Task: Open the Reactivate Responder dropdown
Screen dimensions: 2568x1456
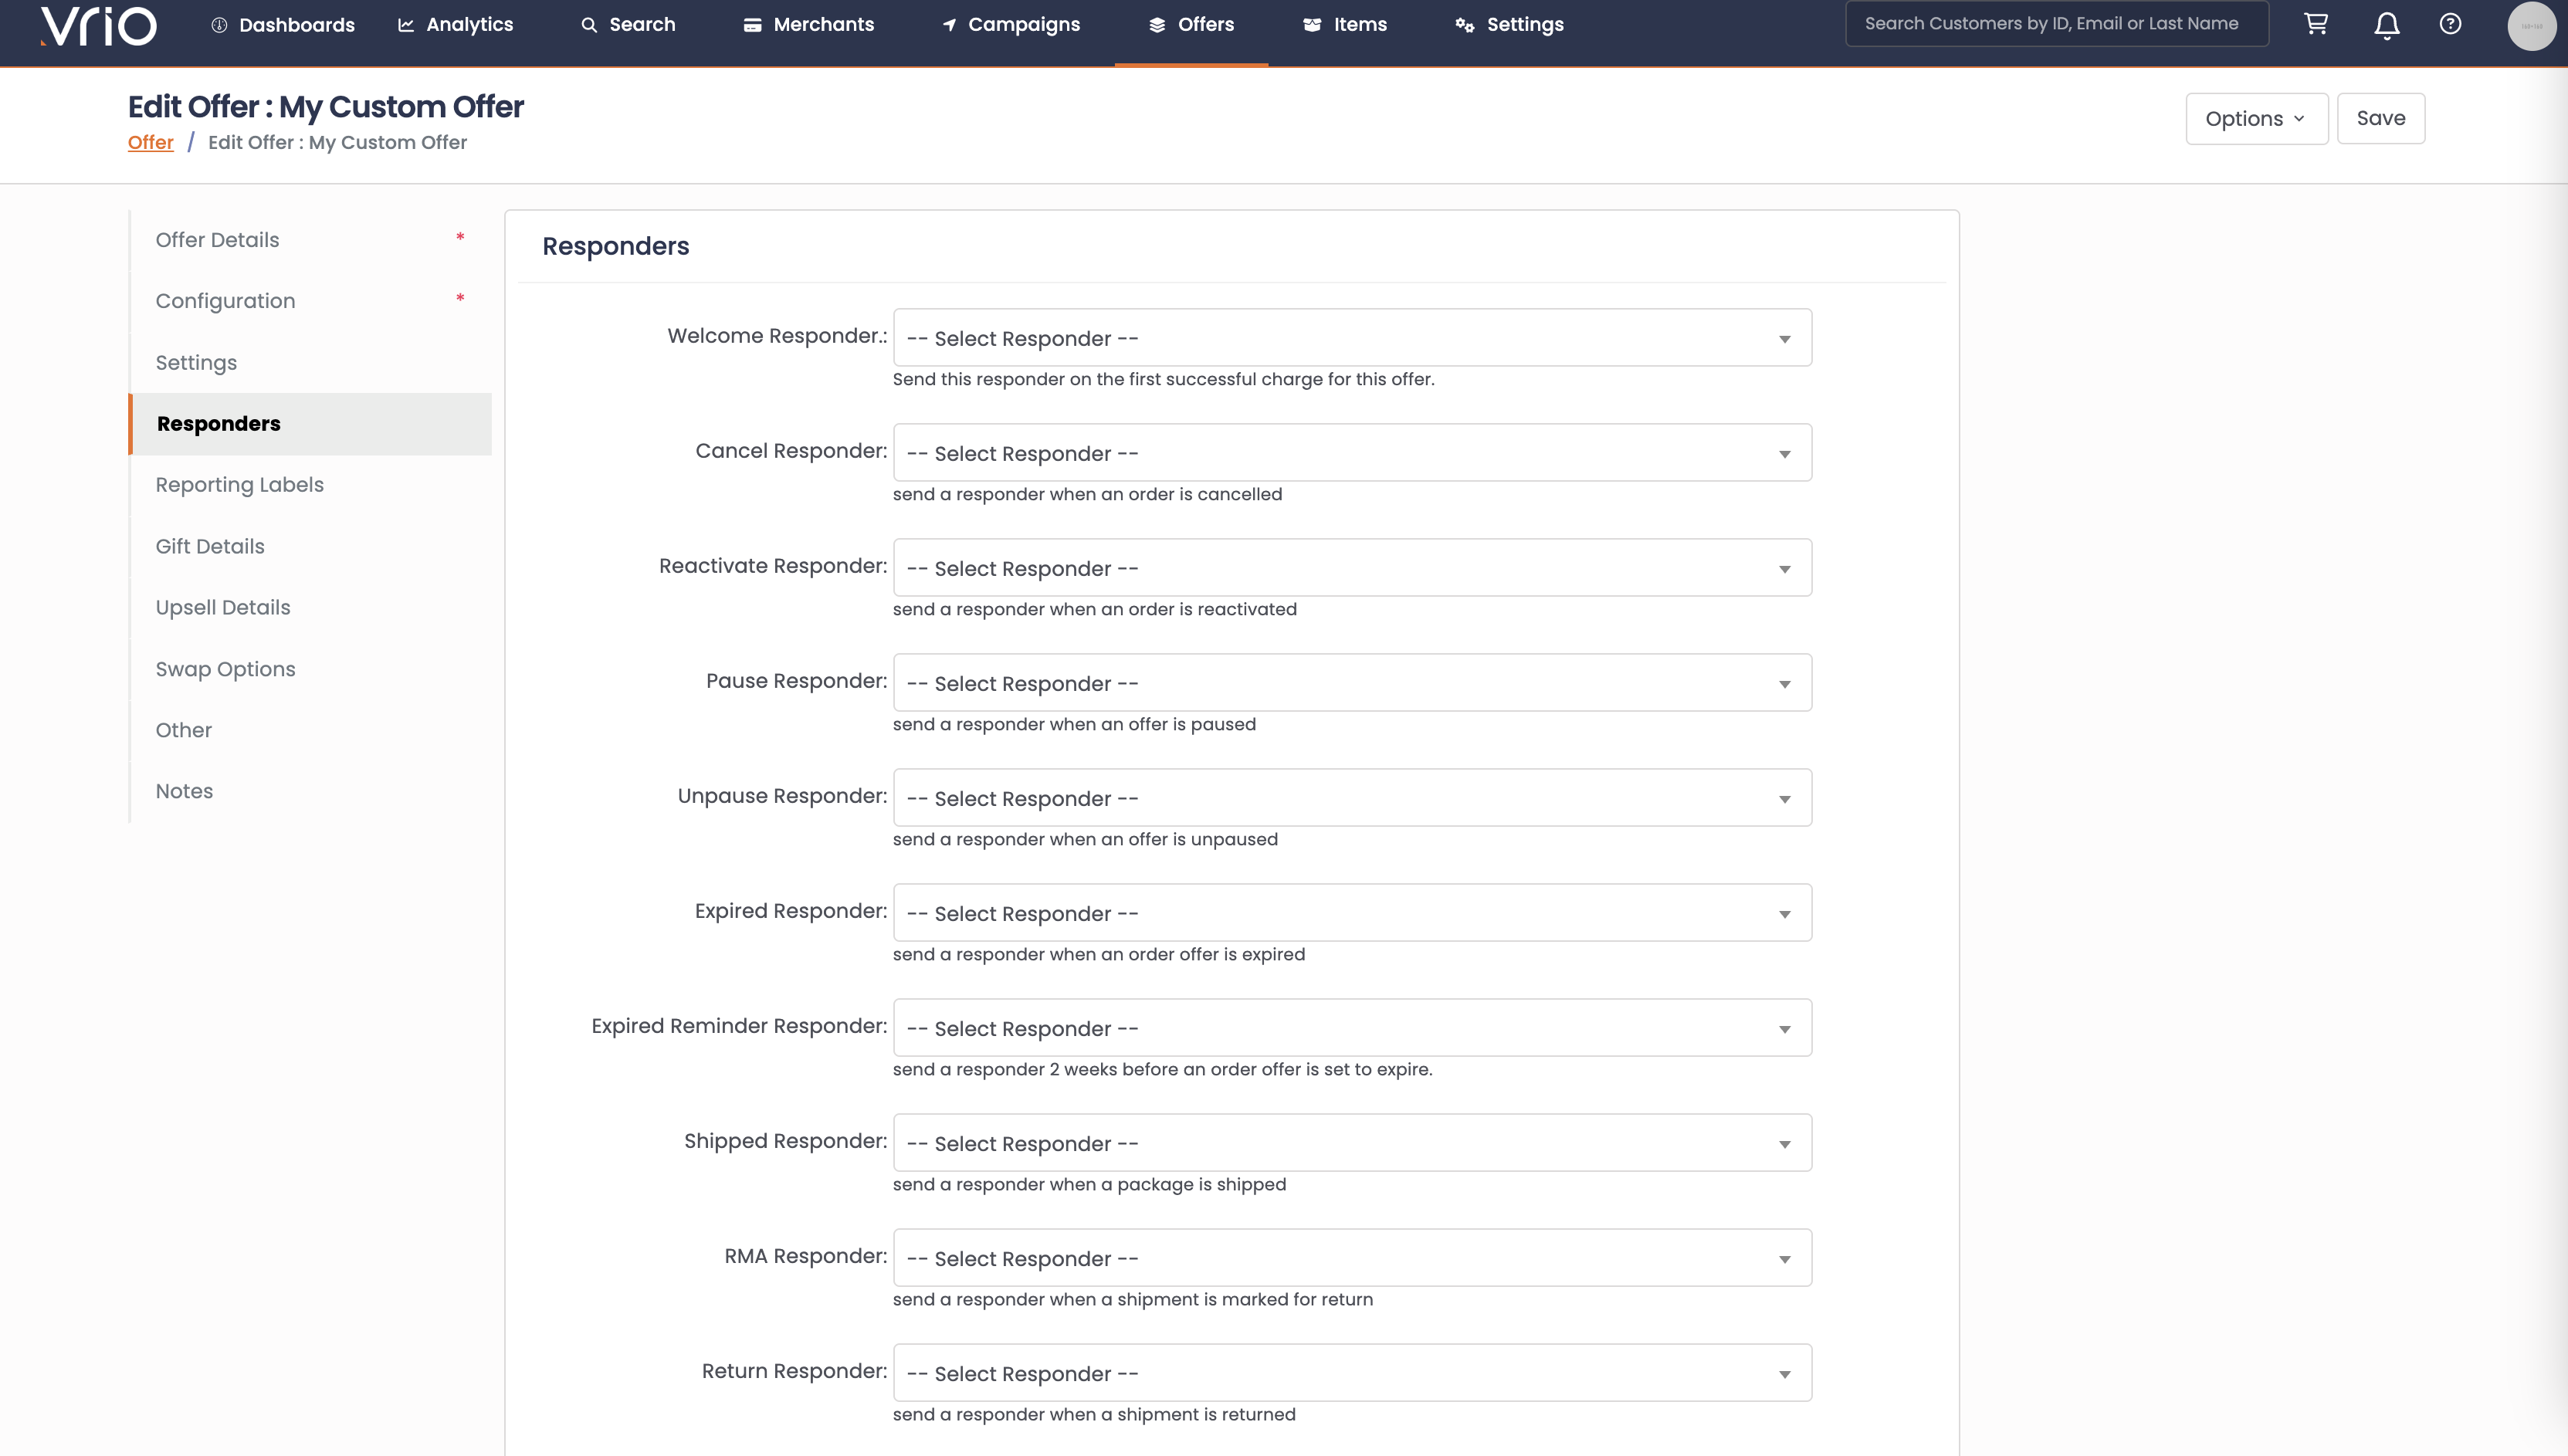Action: [x=1352, y=568]
